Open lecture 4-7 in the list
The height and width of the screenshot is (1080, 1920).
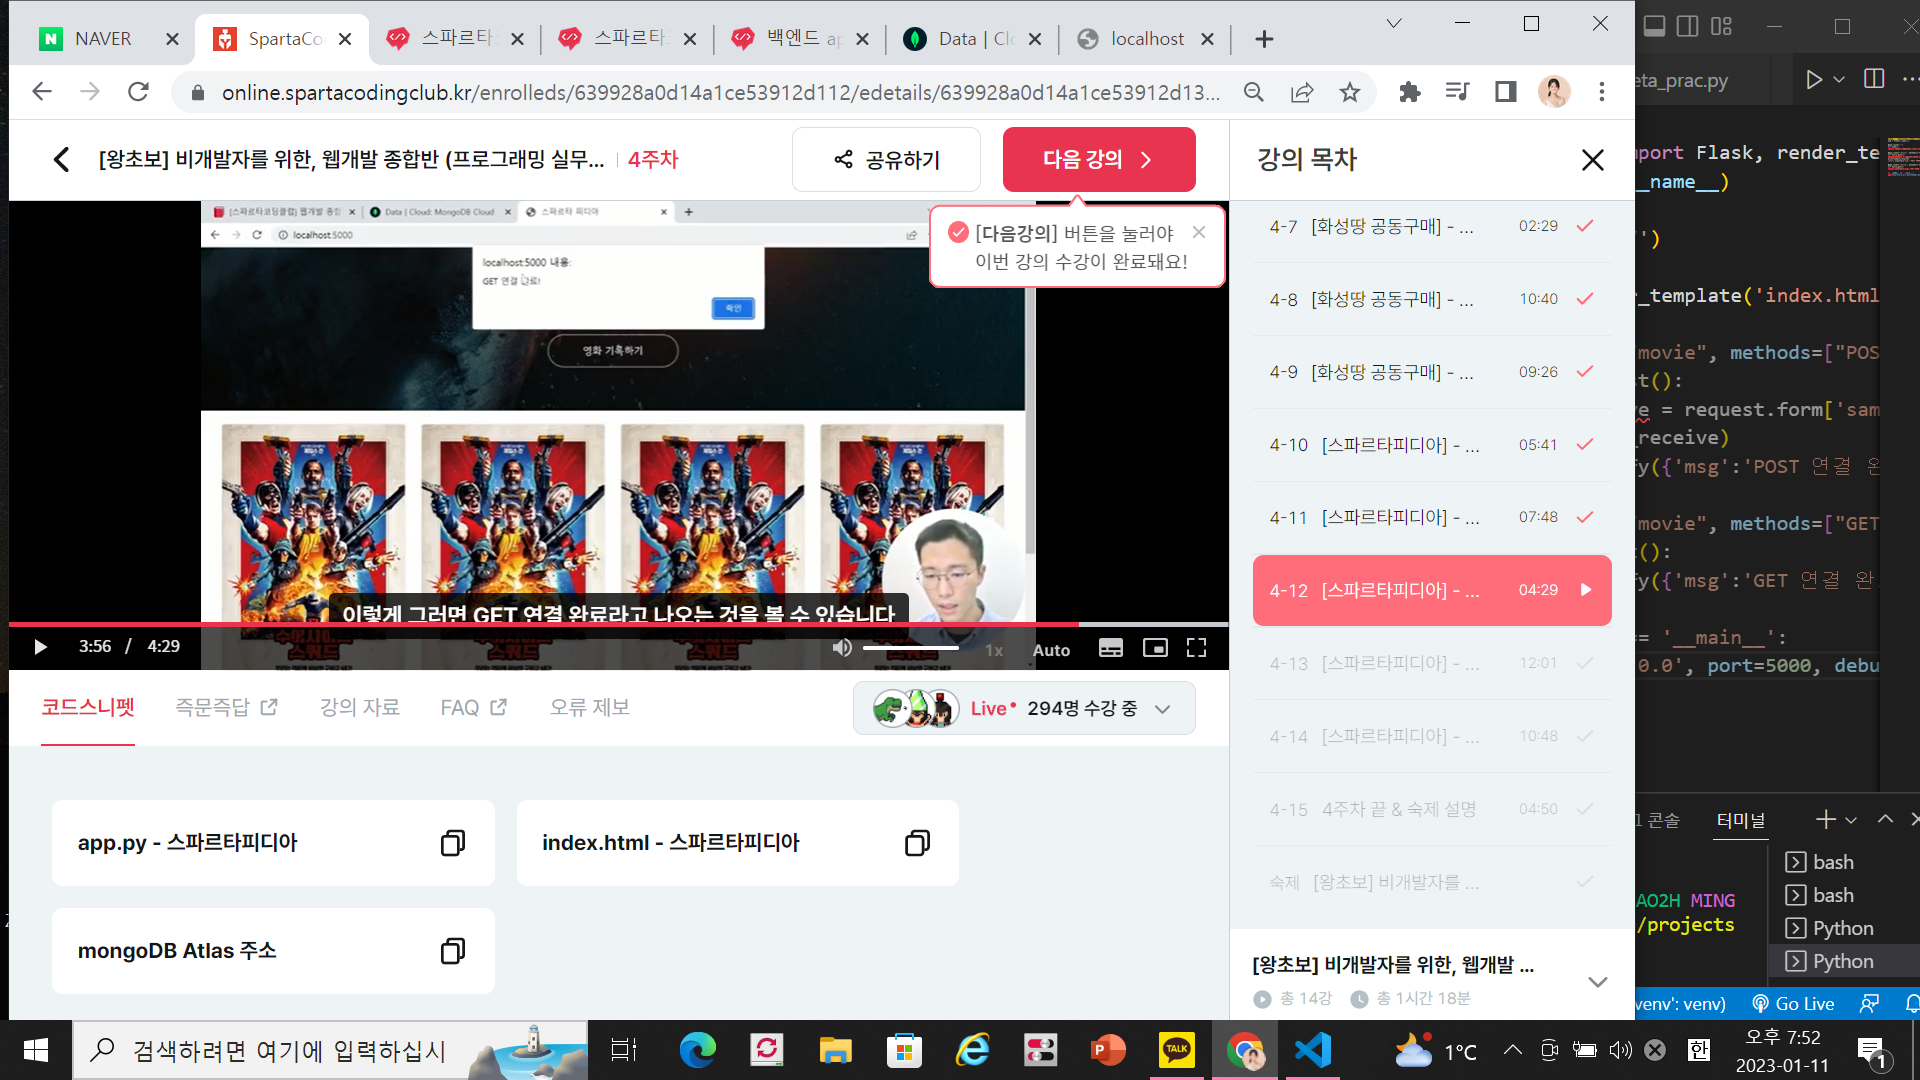coord(1432,226)
